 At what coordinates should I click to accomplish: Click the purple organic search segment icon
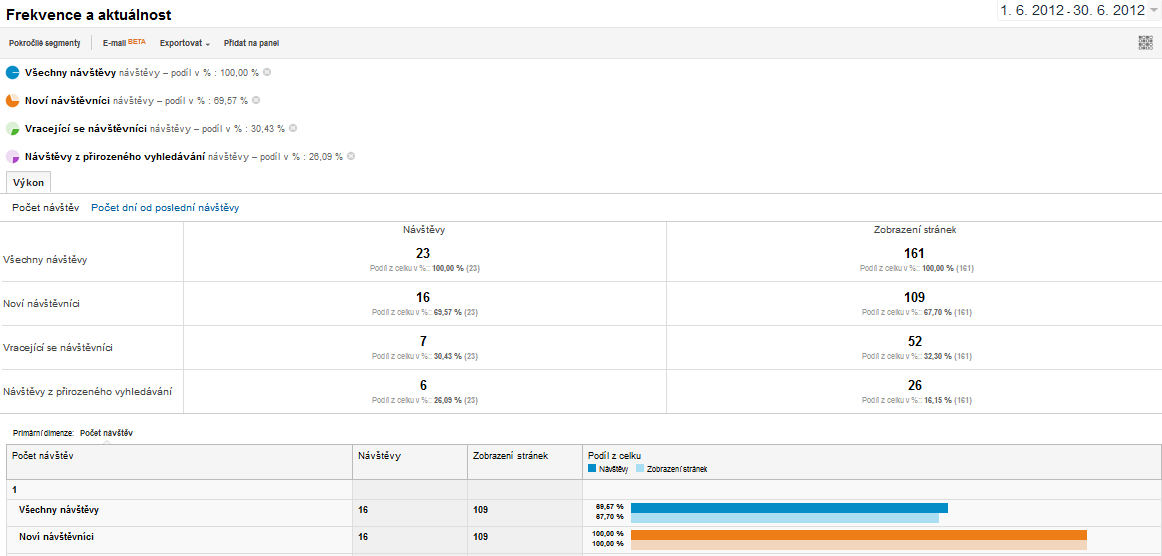tap(12, 156)
